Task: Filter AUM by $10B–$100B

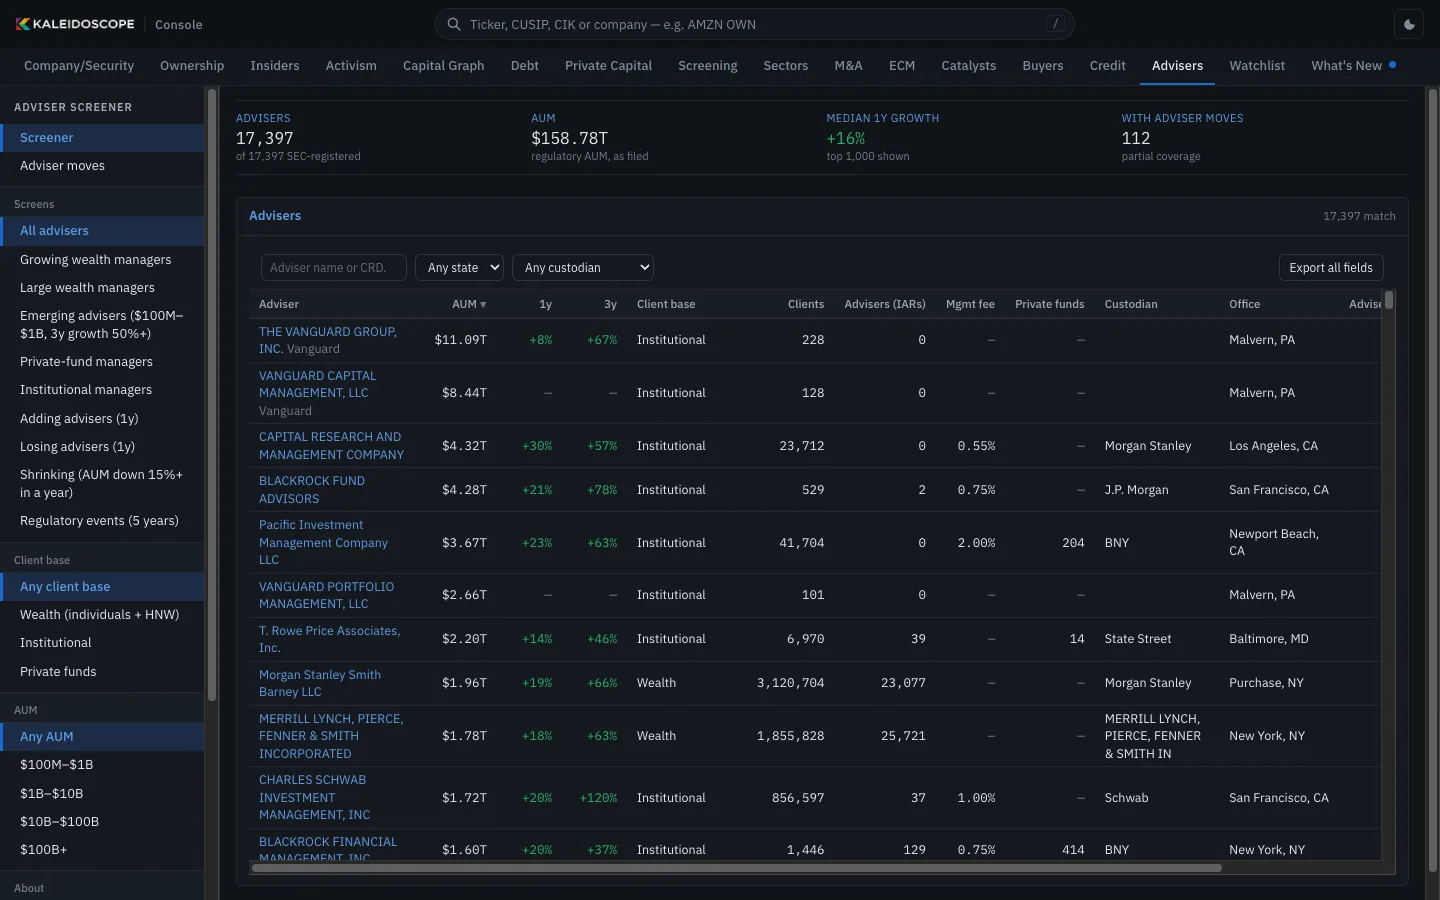Action: click(x=102, y=822)
